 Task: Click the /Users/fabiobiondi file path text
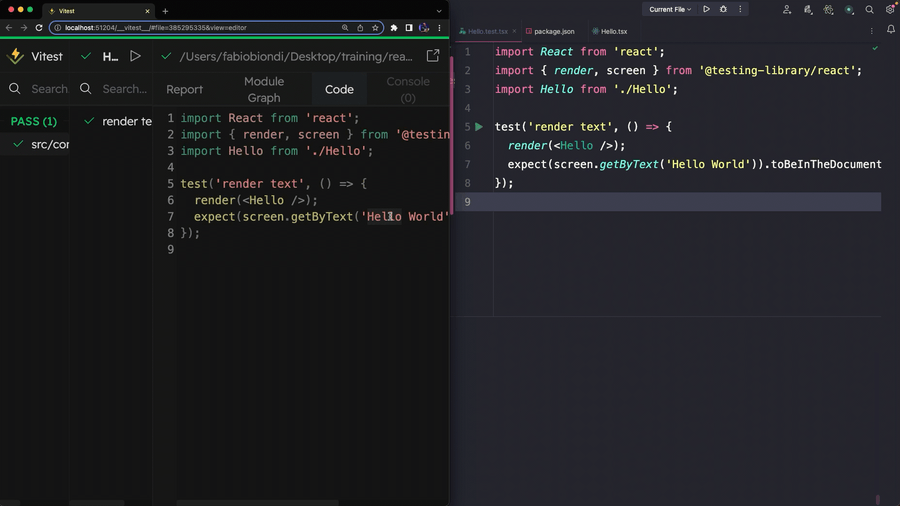point(296,56)
